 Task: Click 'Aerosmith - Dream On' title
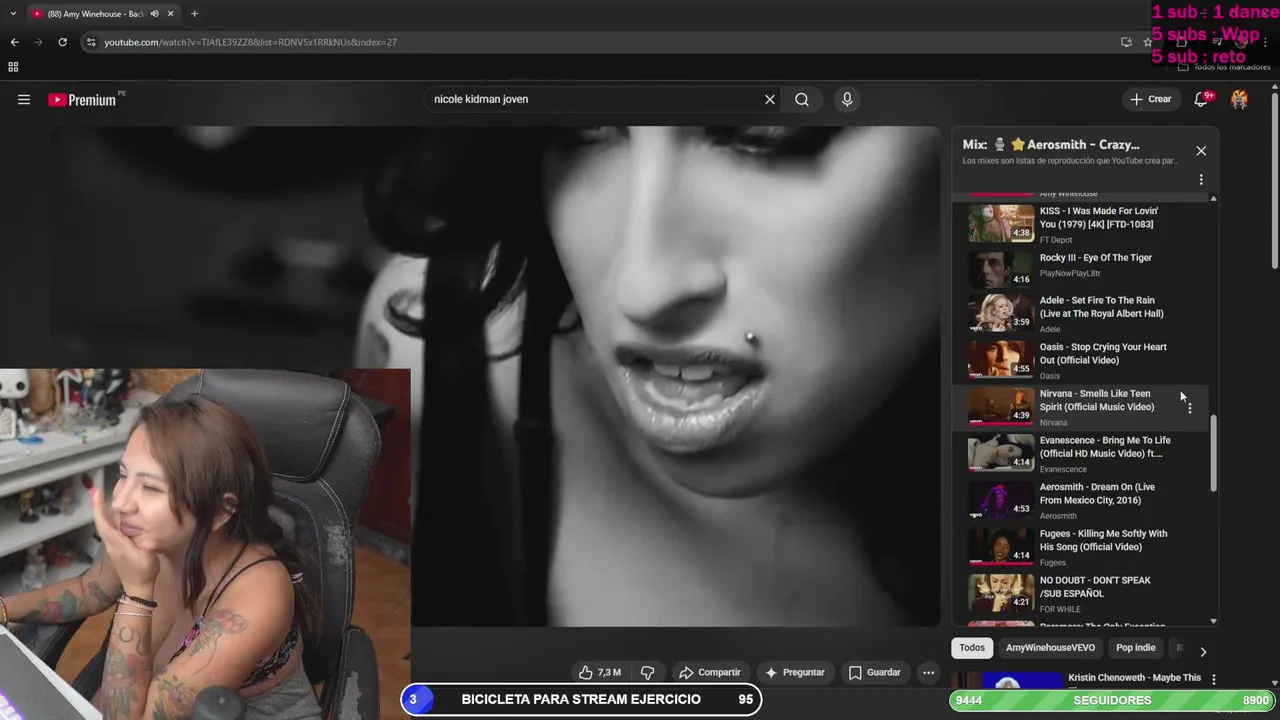(1096, 494)
